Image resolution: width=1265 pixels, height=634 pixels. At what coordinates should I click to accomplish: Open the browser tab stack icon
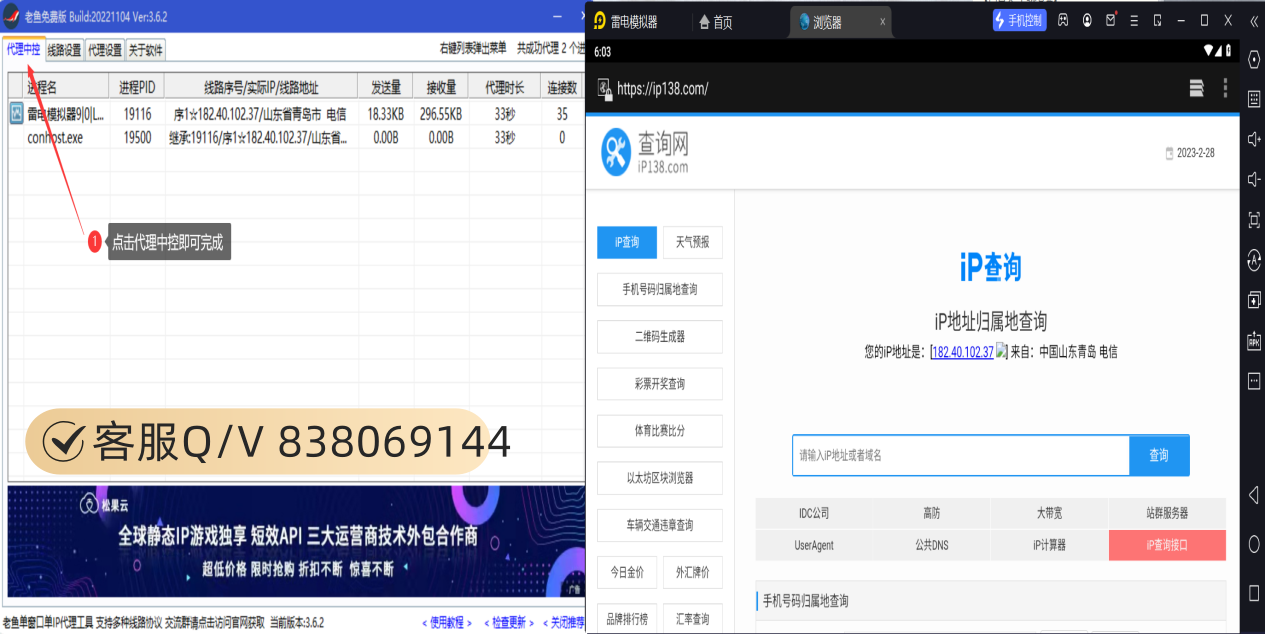(x=1196, y=88)
